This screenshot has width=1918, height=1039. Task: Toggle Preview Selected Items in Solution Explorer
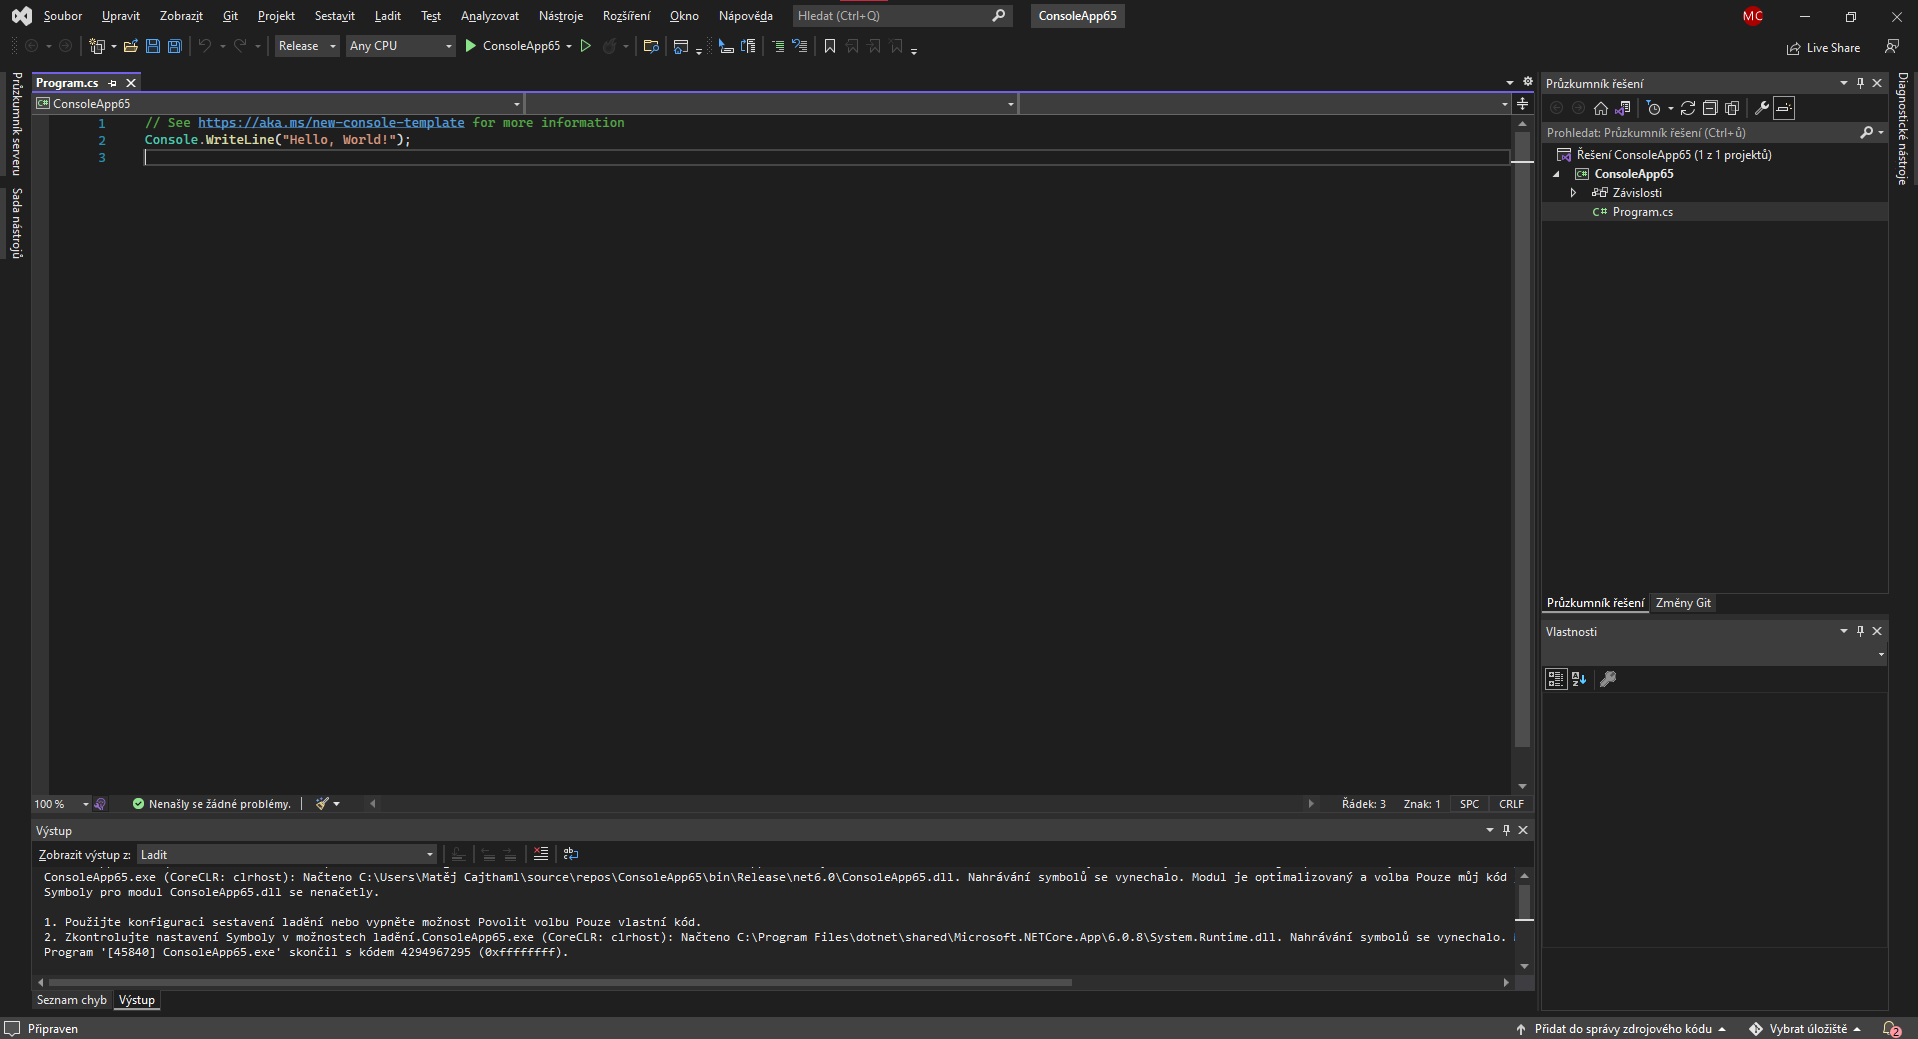click(1785, 108)
